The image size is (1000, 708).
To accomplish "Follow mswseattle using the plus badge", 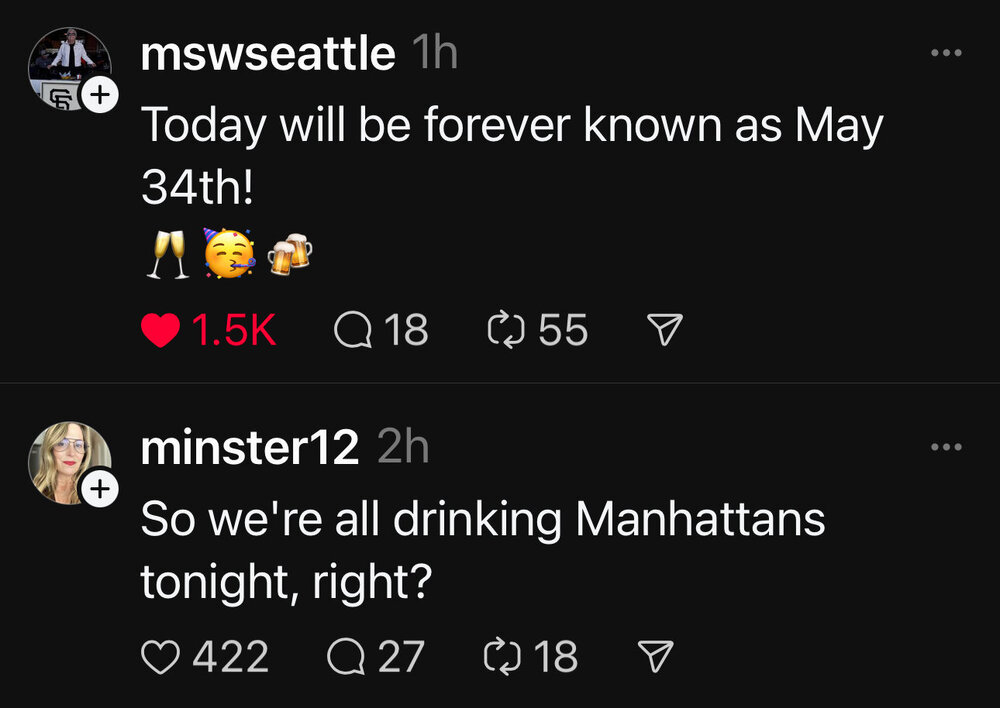I will coord(101,95).
